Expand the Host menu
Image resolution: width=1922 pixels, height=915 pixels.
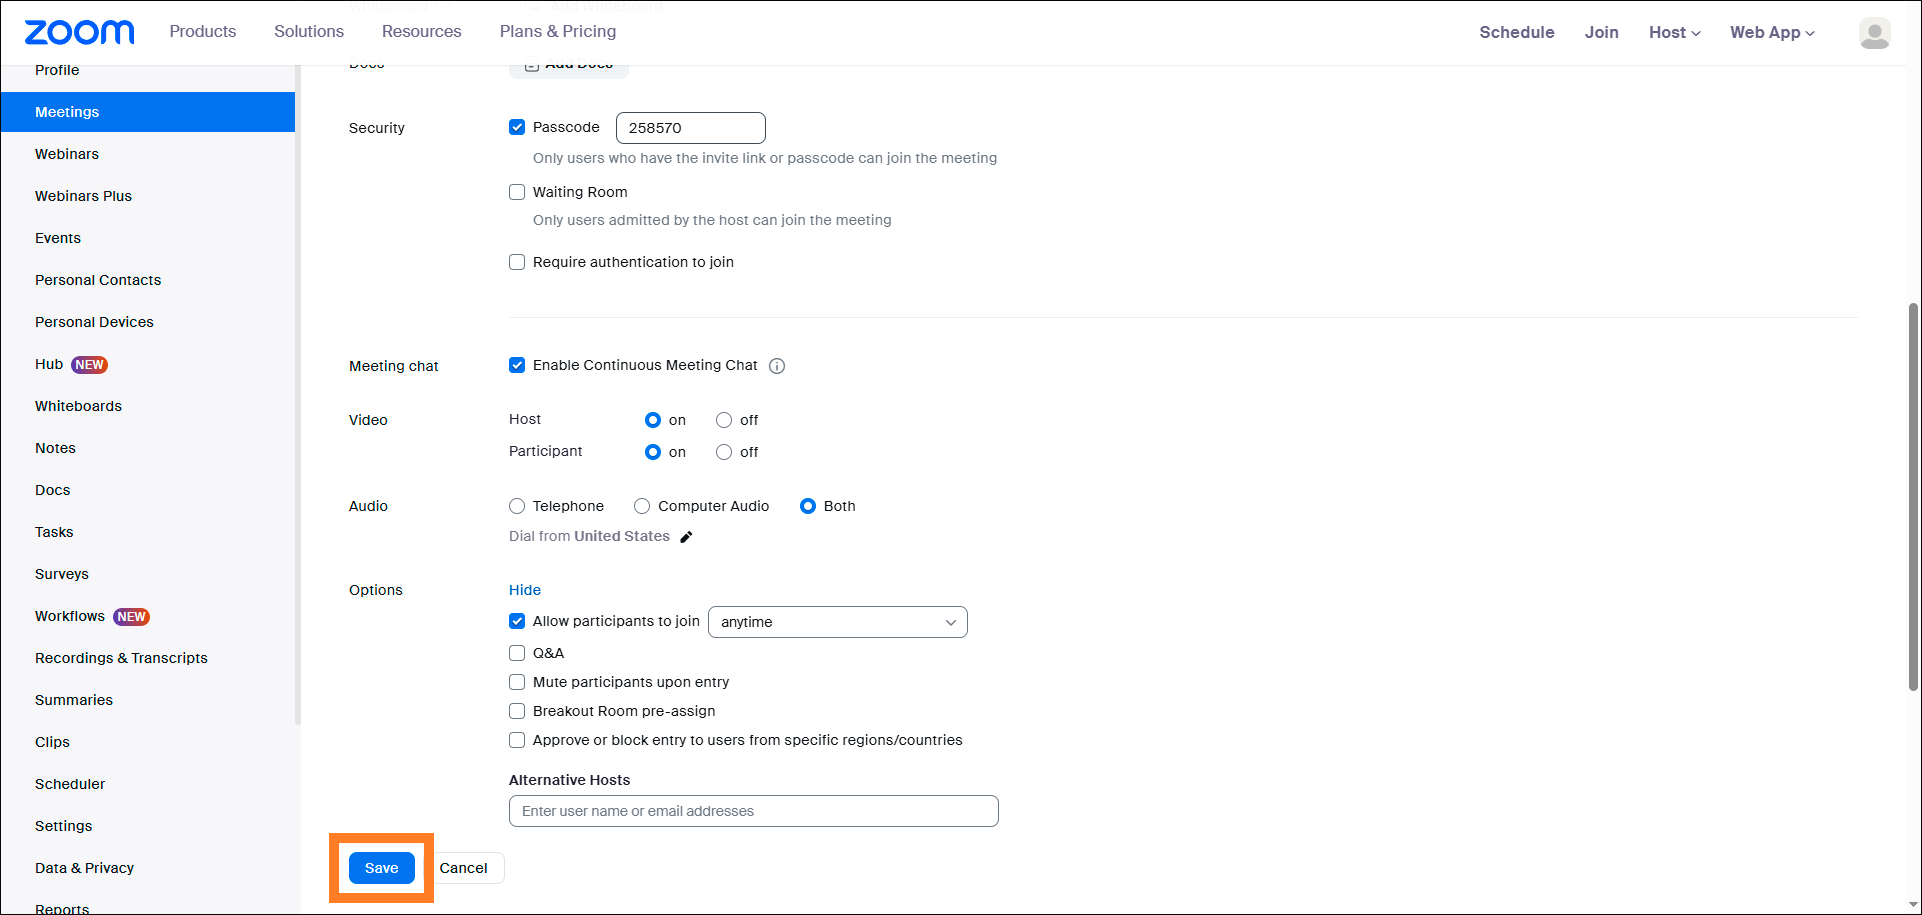click(x=1674, y=32)
